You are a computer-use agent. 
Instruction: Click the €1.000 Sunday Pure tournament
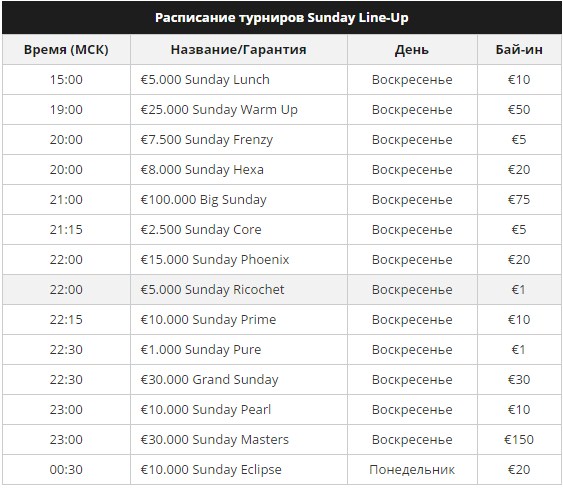(x=201, y=350)
